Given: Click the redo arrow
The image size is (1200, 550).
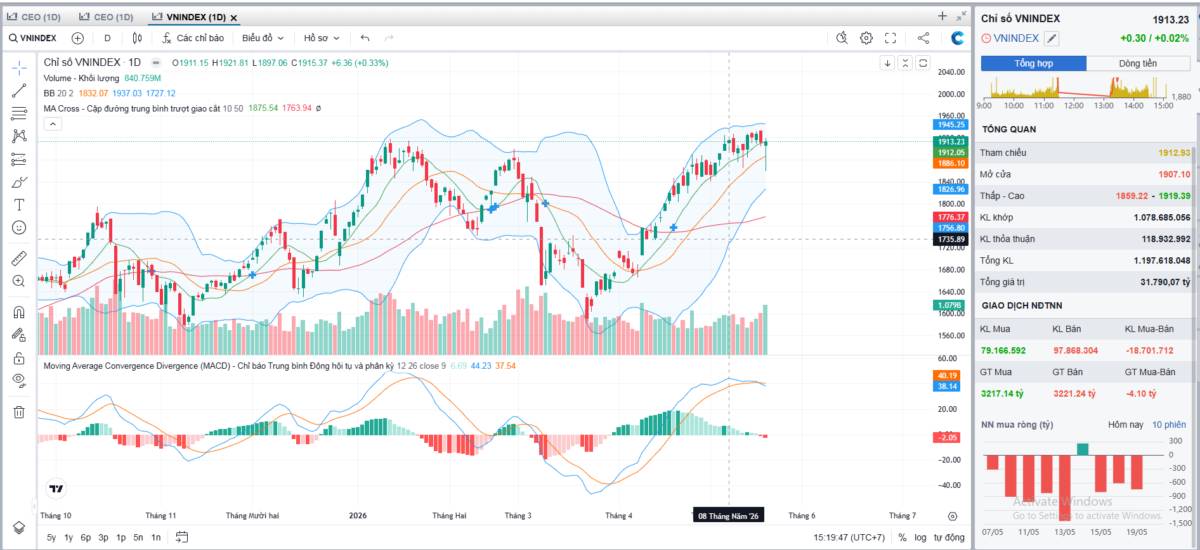Looking at the screenshot, I should [389, 38].
